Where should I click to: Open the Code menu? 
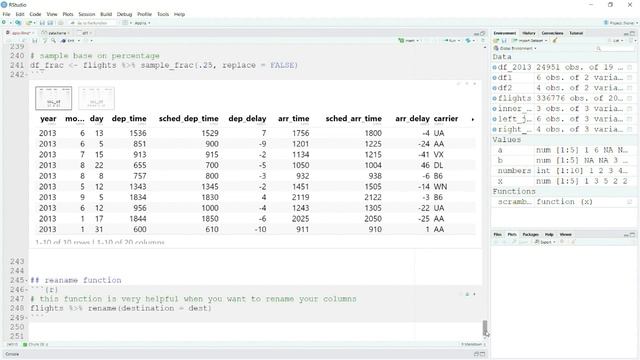pos(35,14)
